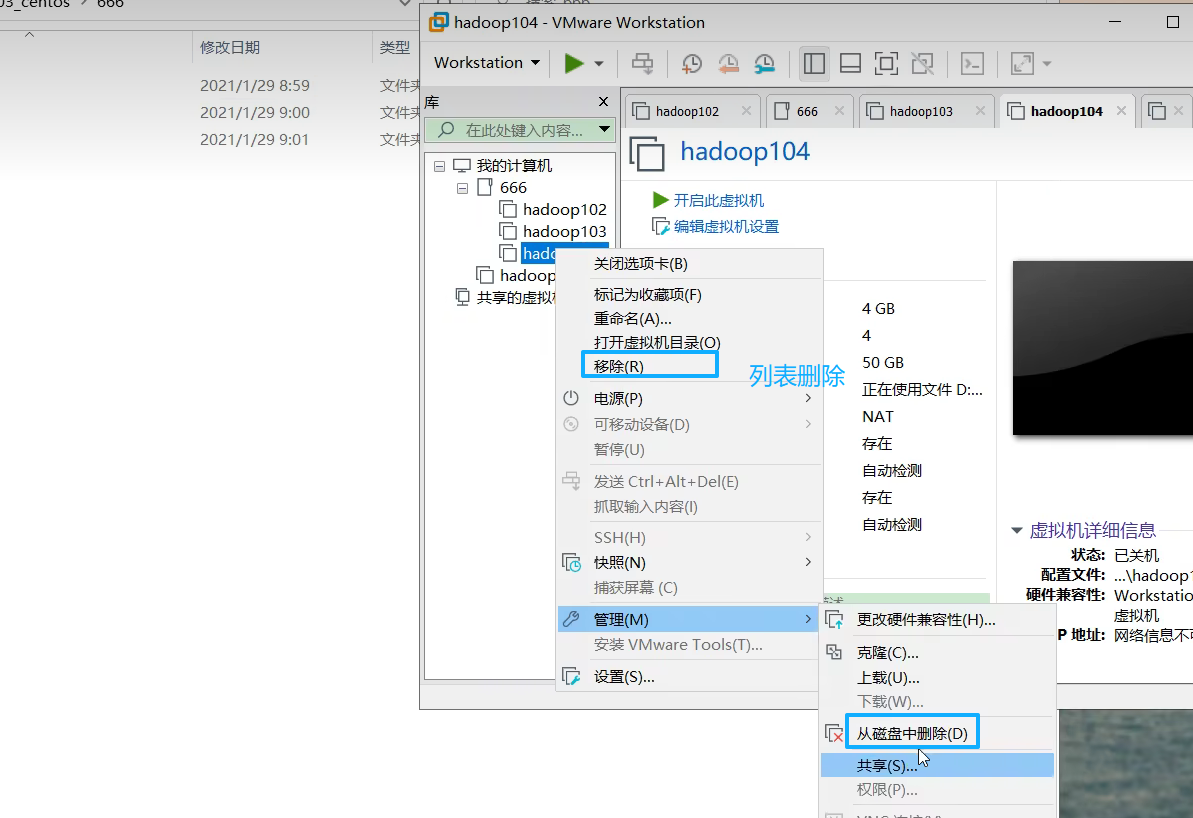Sort by date modified column in Explorer
1193x818 pixels.
(x=230, y=47)
